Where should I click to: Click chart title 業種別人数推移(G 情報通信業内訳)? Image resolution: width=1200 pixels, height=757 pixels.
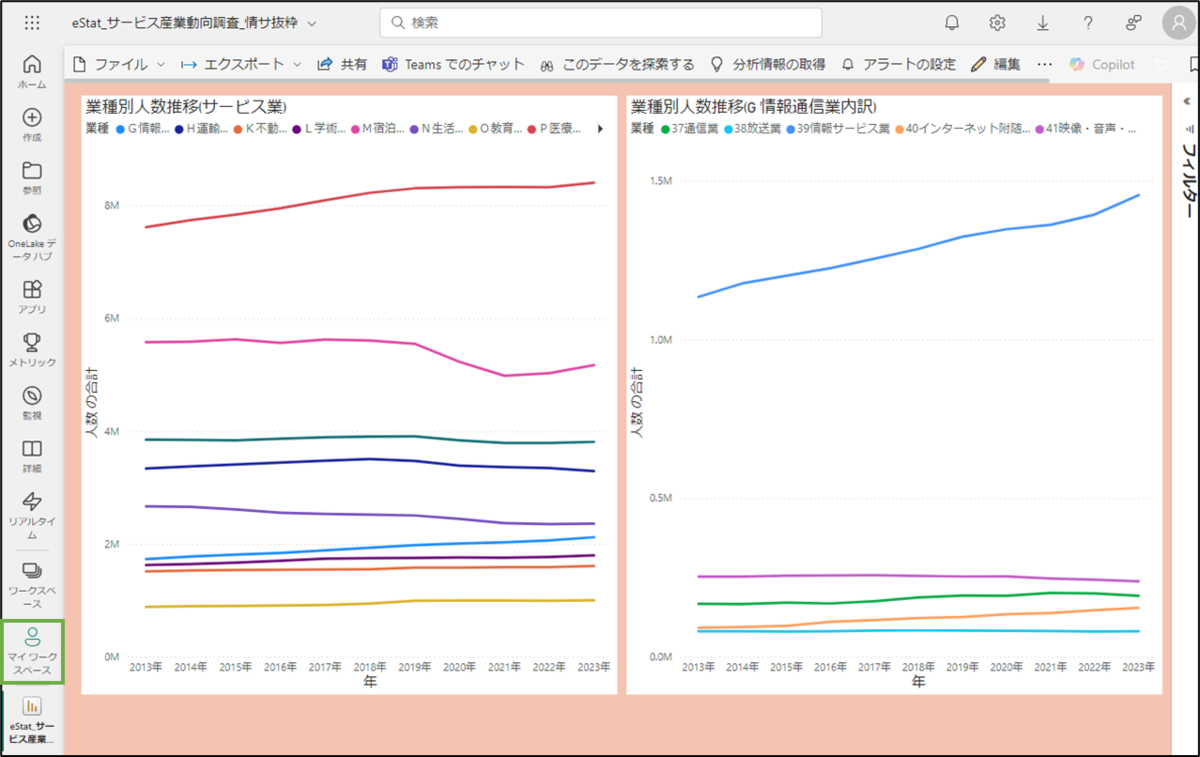pos(755,106)
